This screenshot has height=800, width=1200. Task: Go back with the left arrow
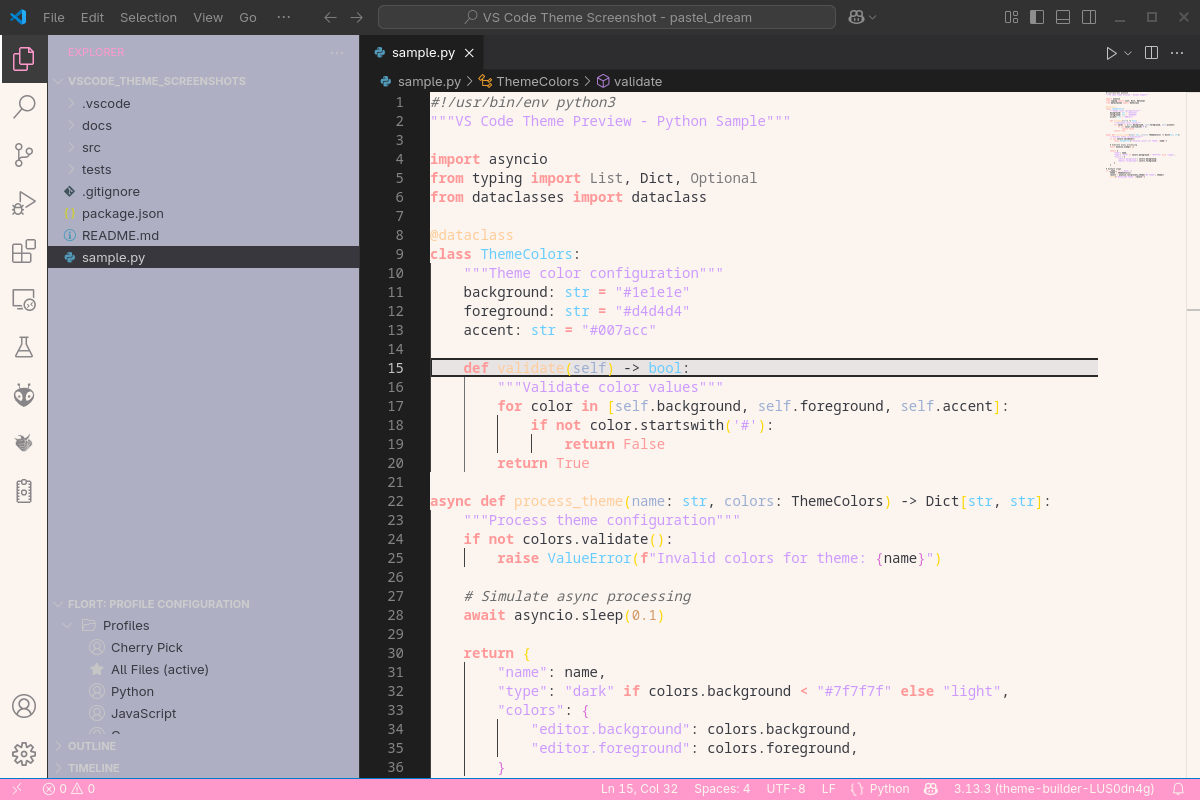pos(331,17)
